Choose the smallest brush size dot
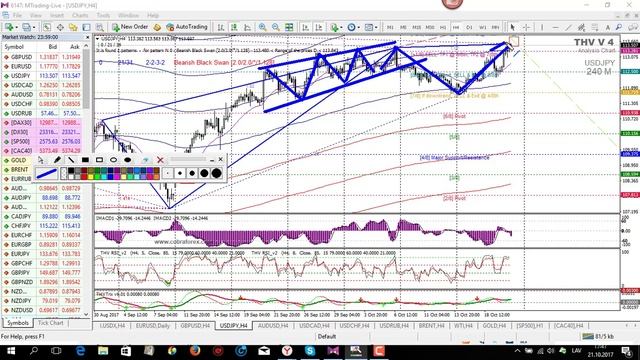The width and height of the screenshot is (640, 360). click(168, 173)
